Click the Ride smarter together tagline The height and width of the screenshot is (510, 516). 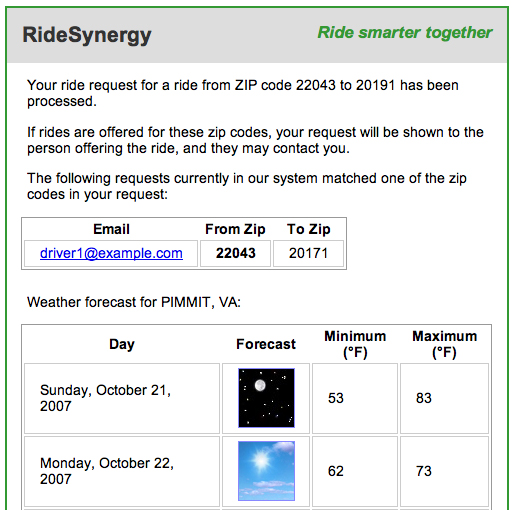405,33
